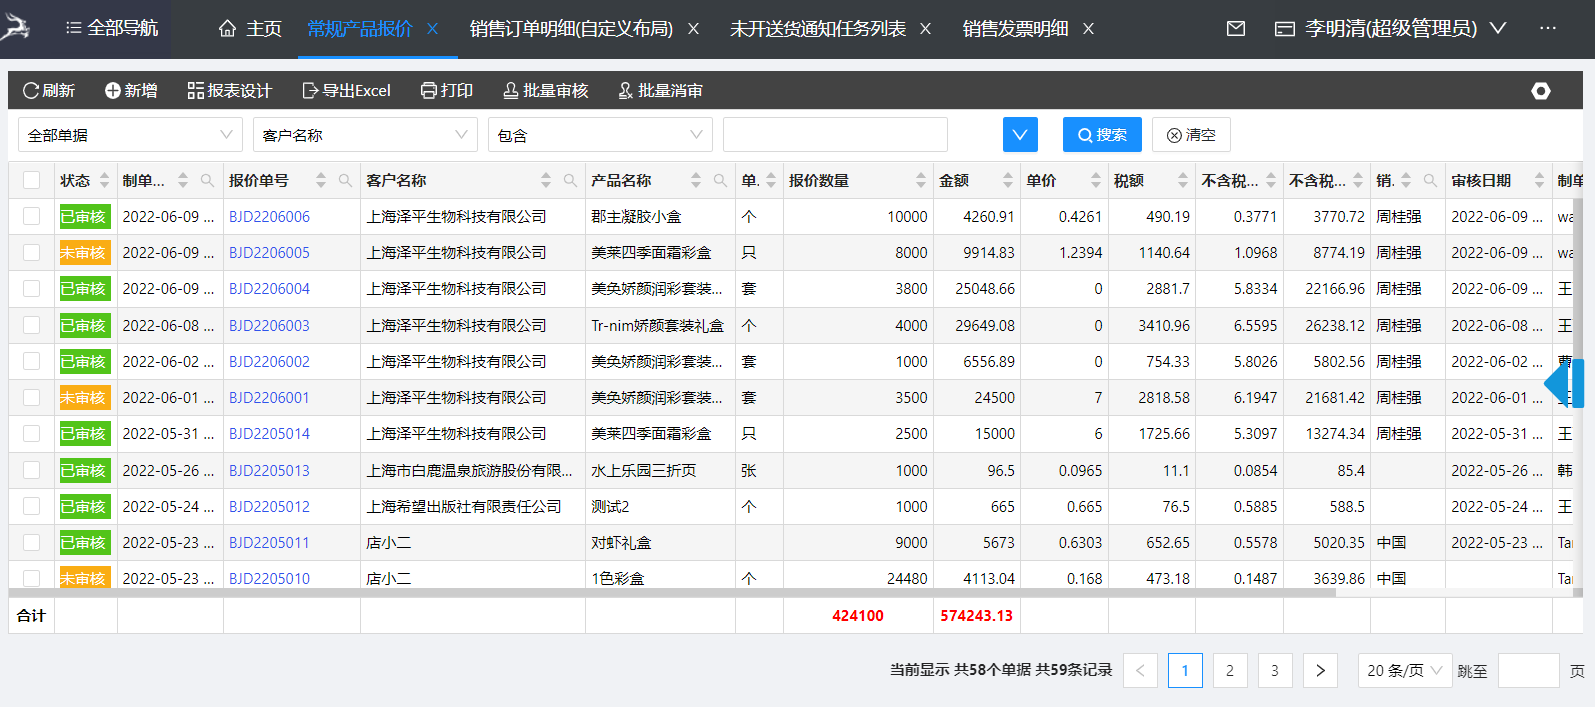Check the row checkbox for BJD2206006

(32, 216)
